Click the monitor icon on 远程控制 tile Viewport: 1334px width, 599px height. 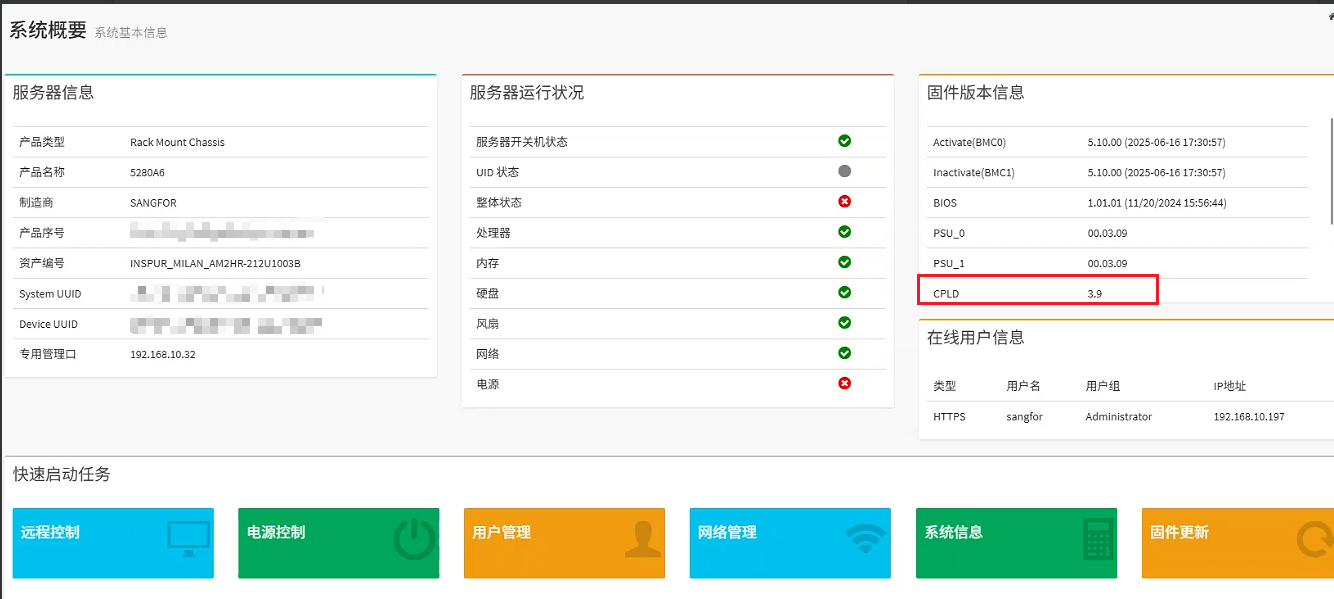pyautogui.click(x=188, y=539)
